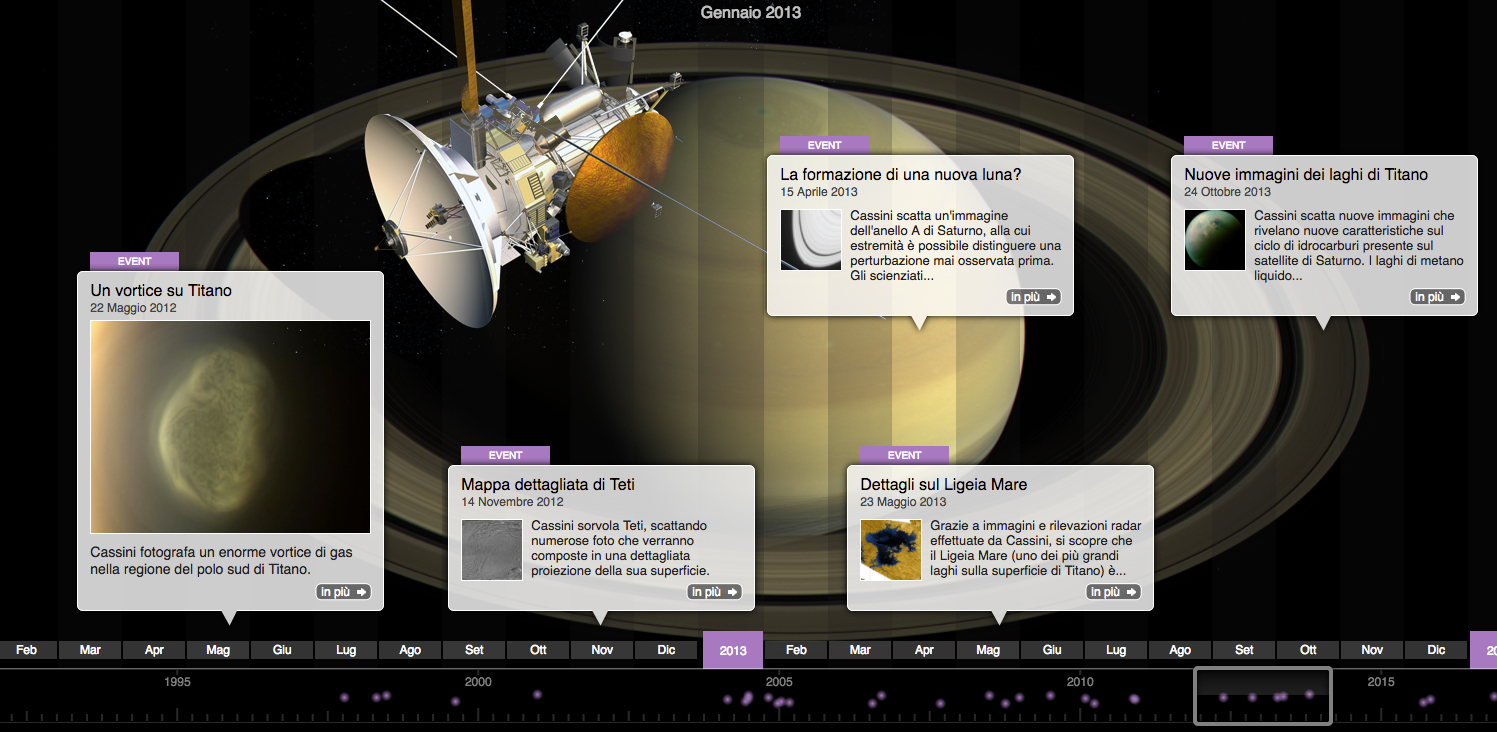Jump to 1995 in the overview timeline
The image size is (1497, 732).
(x=178, y=682)
